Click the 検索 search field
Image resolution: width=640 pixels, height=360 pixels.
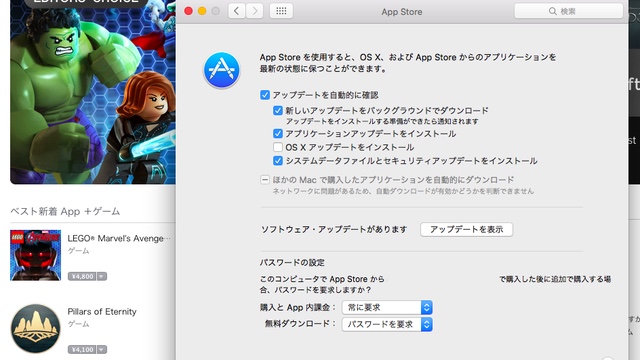(x=569, y=11)
